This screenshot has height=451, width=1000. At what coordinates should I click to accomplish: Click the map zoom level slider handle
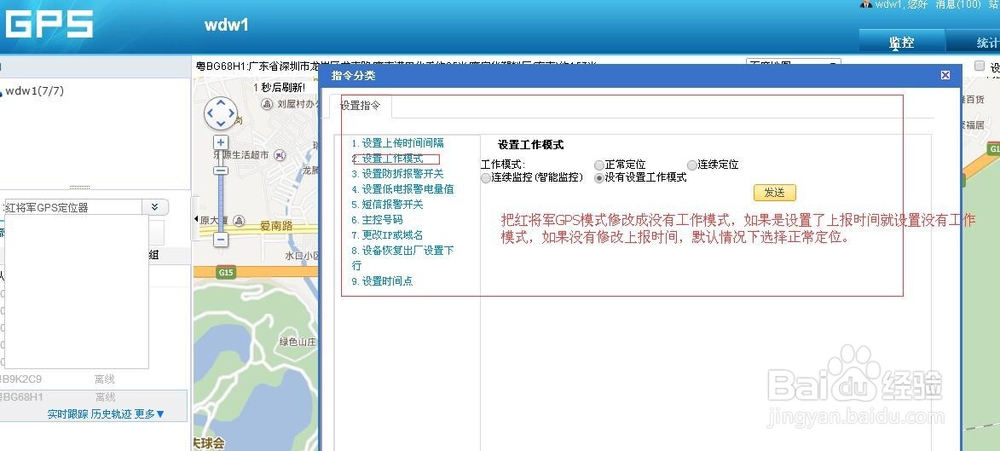[x=221, y=170]
